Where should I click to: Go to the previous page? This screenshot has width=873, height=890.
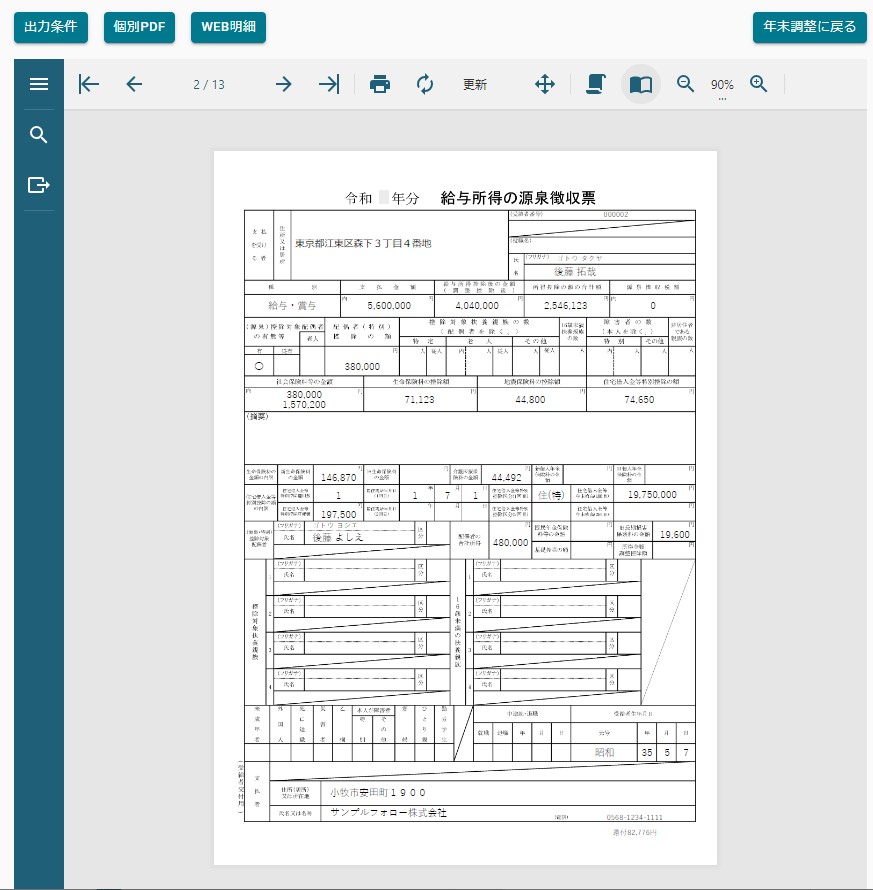click(x=134, y=84)
